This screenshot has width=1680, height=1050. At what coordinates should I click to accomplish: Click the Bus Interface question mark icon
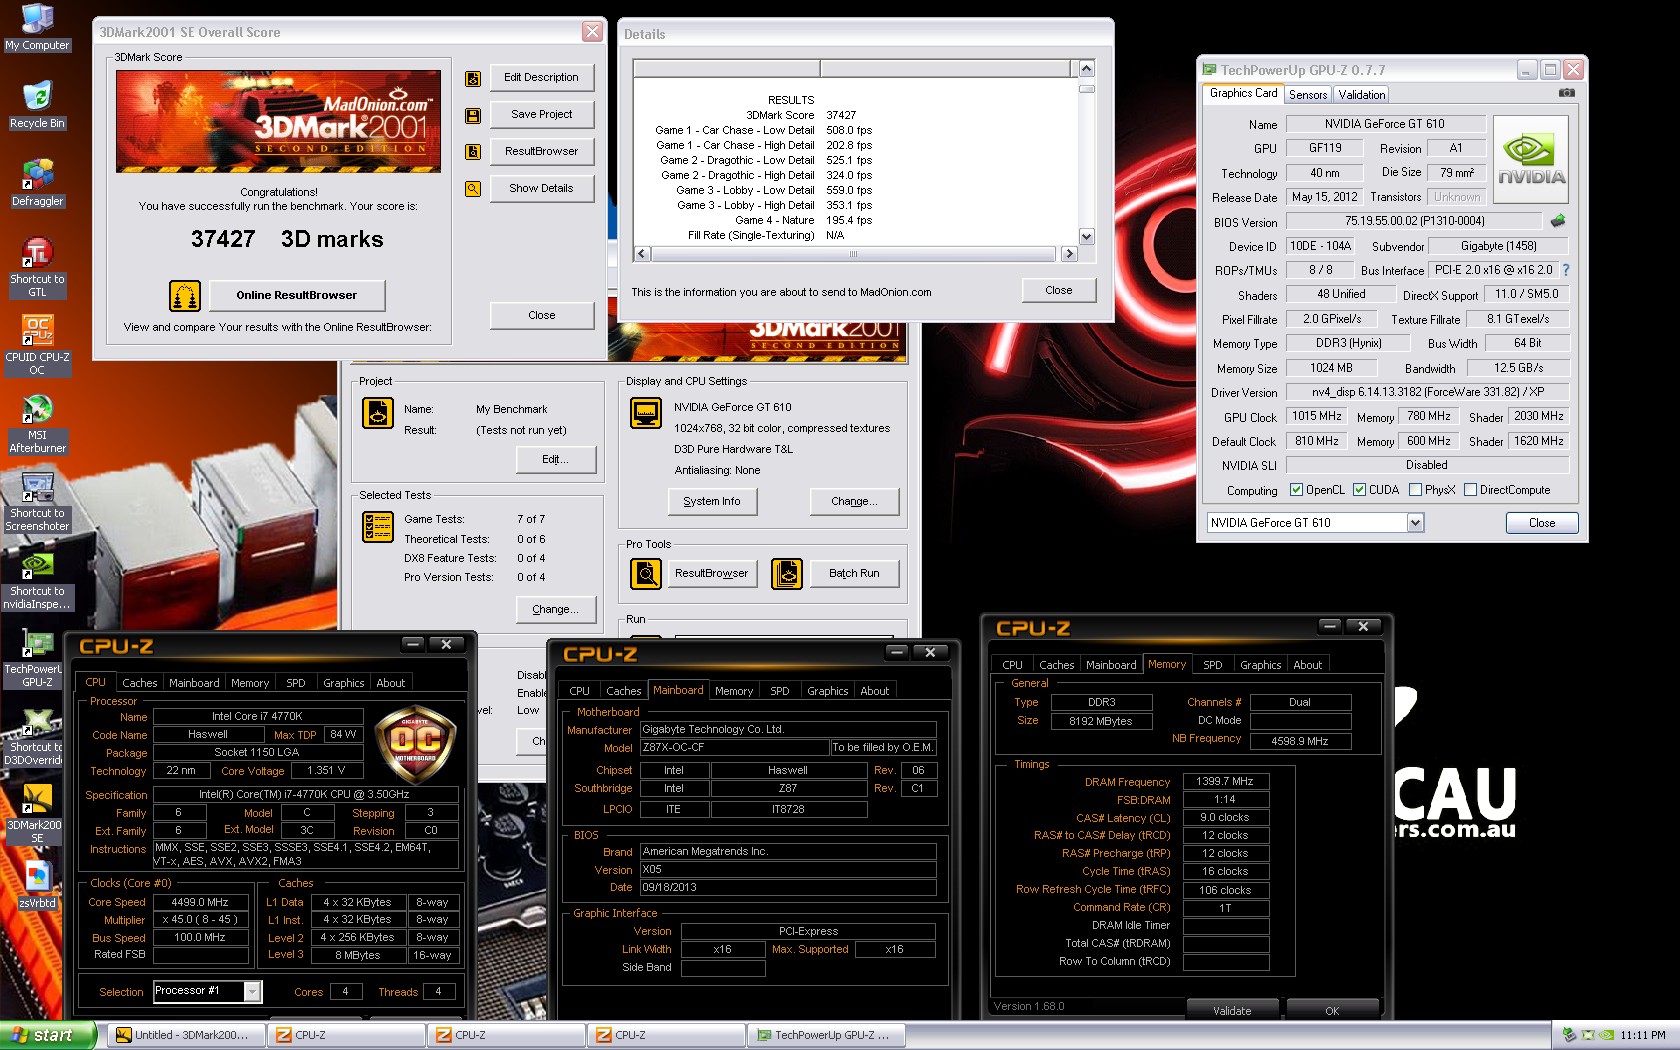click(x=1566, y=270)
